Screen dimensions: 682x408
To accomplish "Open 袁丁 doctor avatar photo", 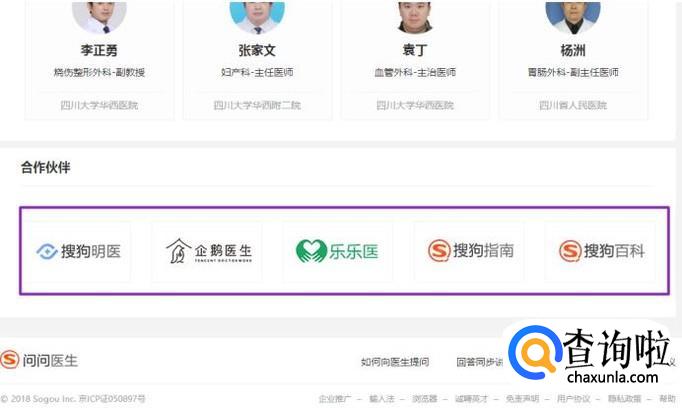I will pos(415,16).
